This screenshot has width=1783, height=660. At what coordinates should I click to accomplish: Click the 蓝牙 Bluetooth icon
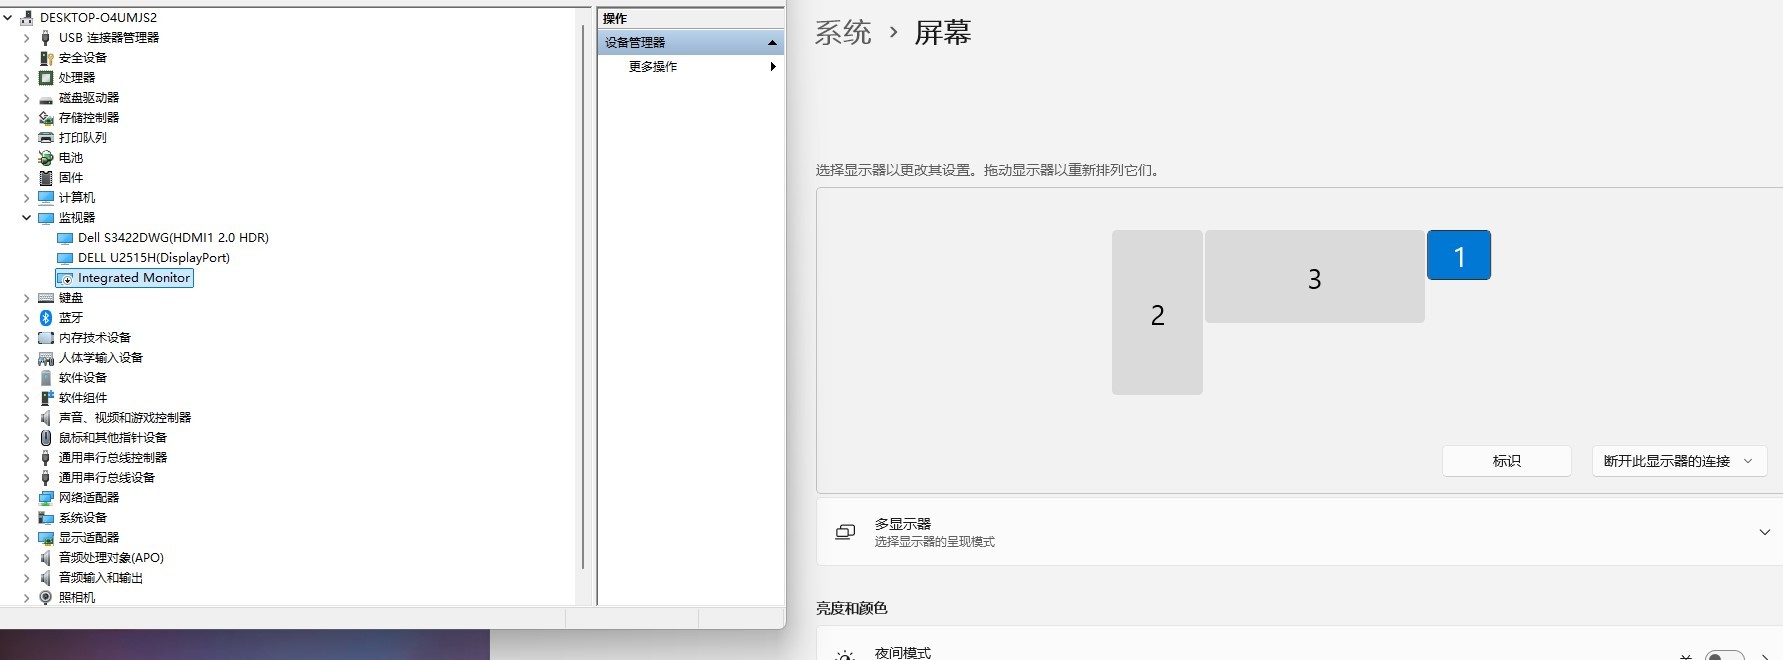coord(45,317)
